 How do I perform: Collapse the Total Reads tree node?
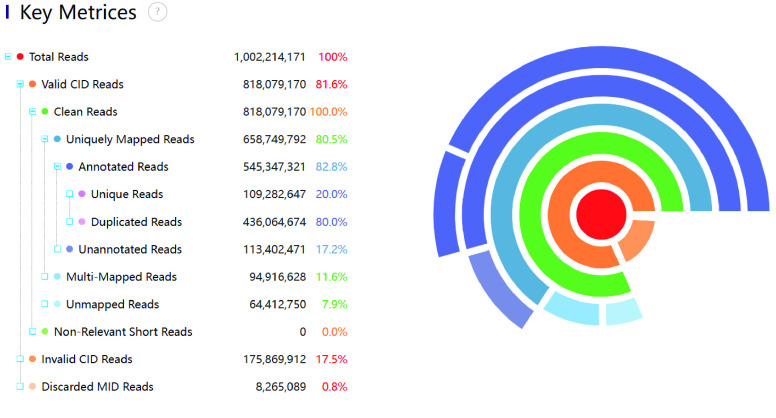8,57
